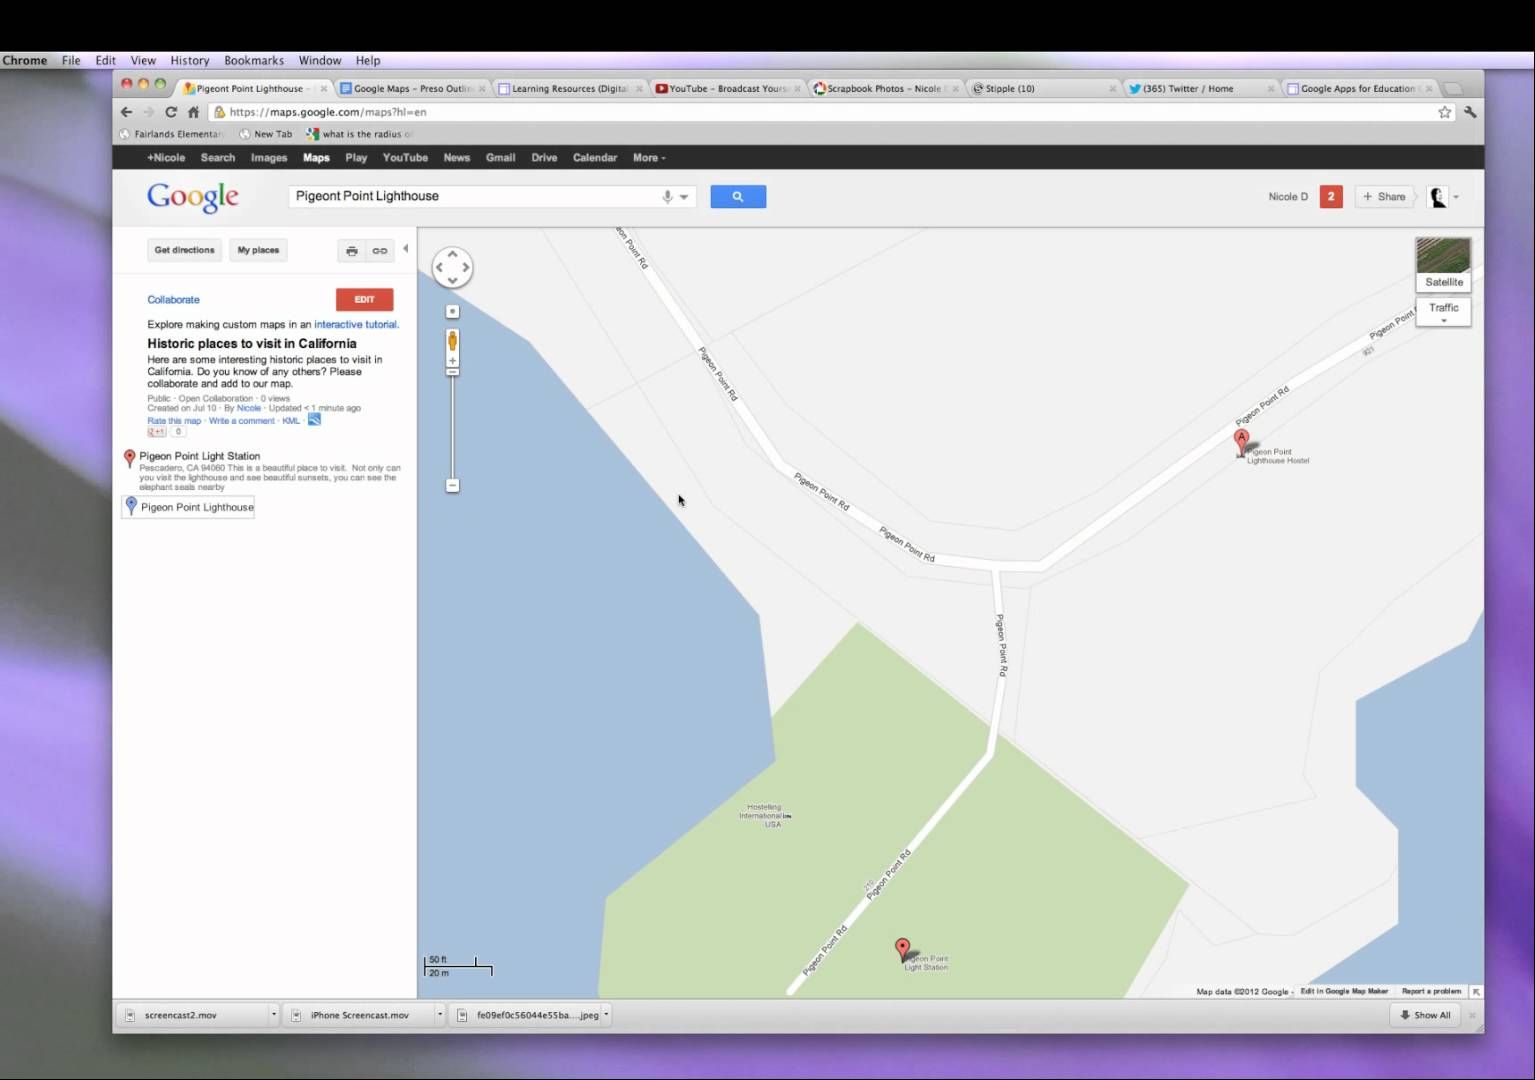The width and height of the screenshot is (1535, 1080).
Task: Click red pin beside Pigeon Point Light Station in list
Action: (129, 458)
